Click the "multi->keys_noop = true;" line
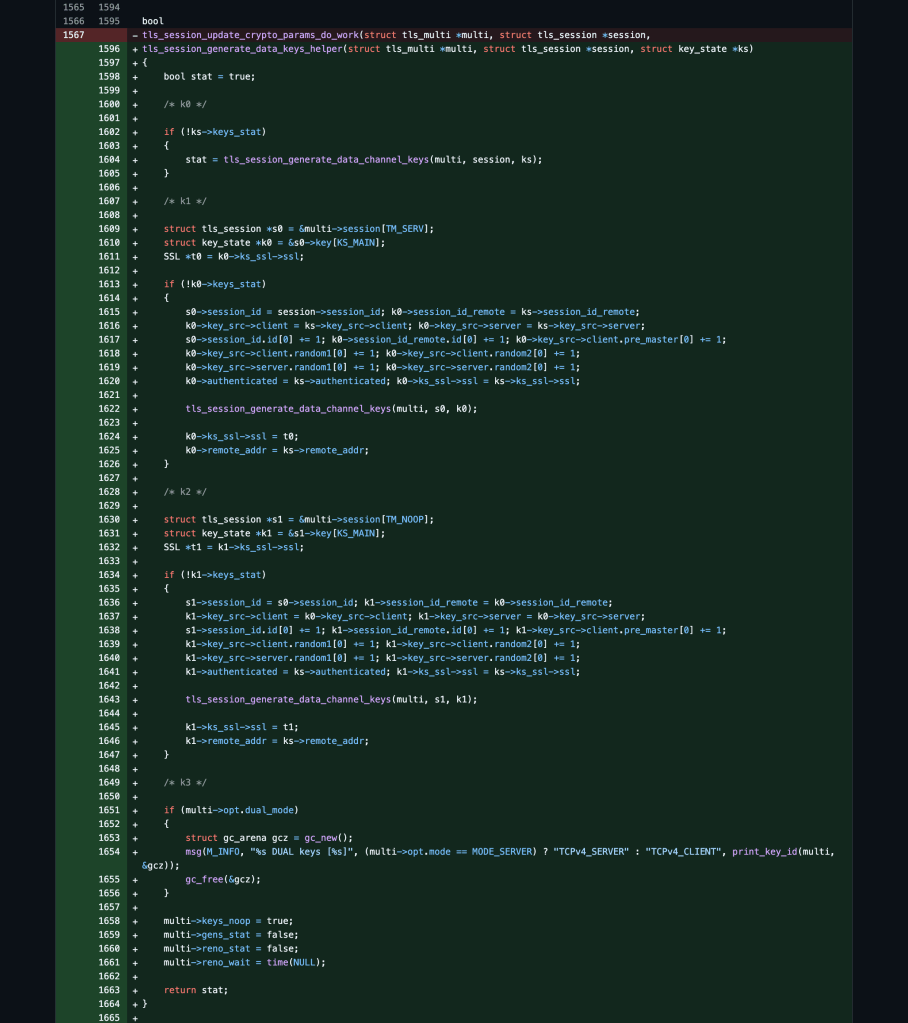Viewport: 908px width, 1023px height. point(228,920)
